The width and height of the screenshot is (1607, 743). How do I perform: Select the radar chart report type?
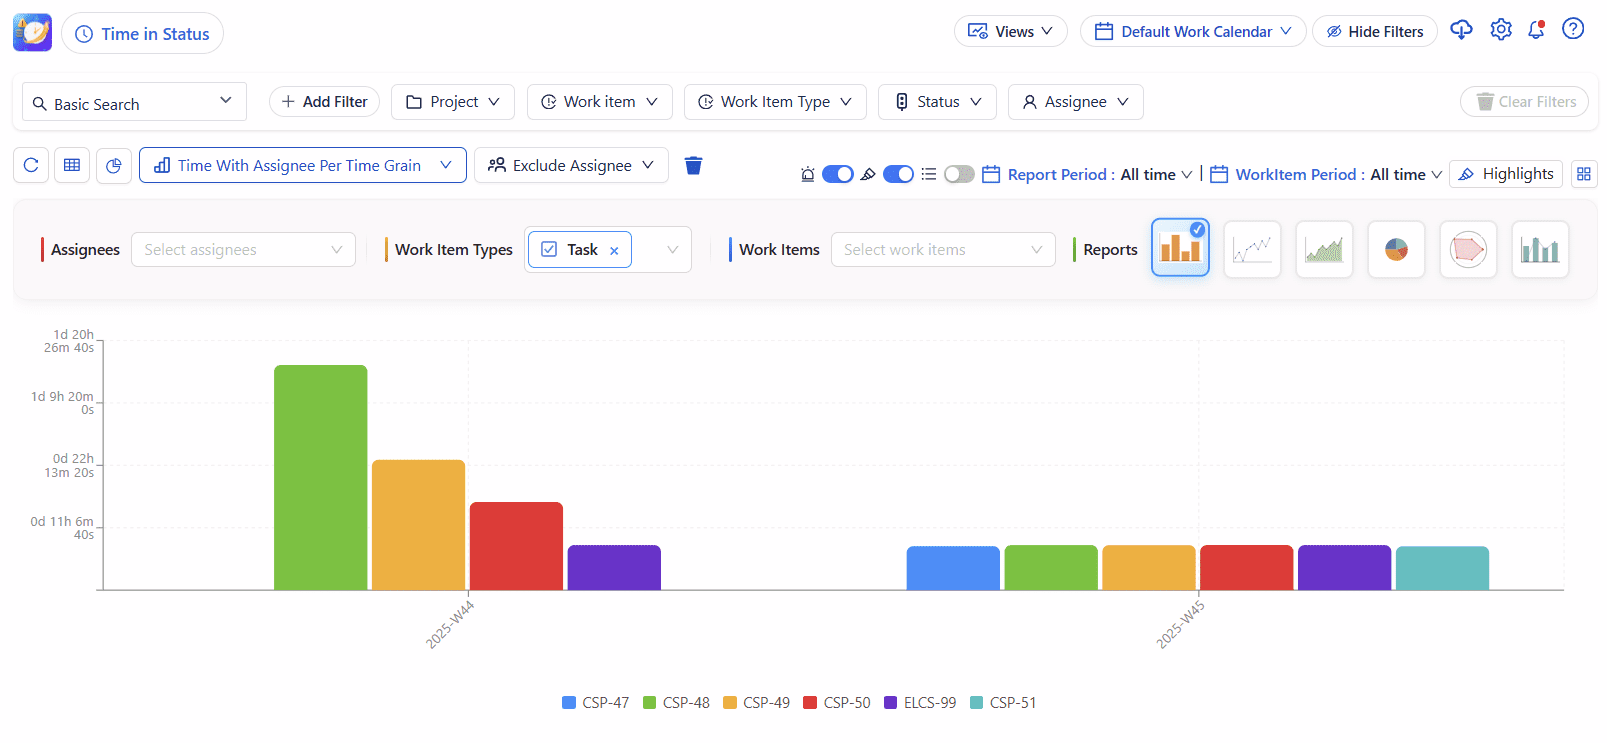[1468, 249]
